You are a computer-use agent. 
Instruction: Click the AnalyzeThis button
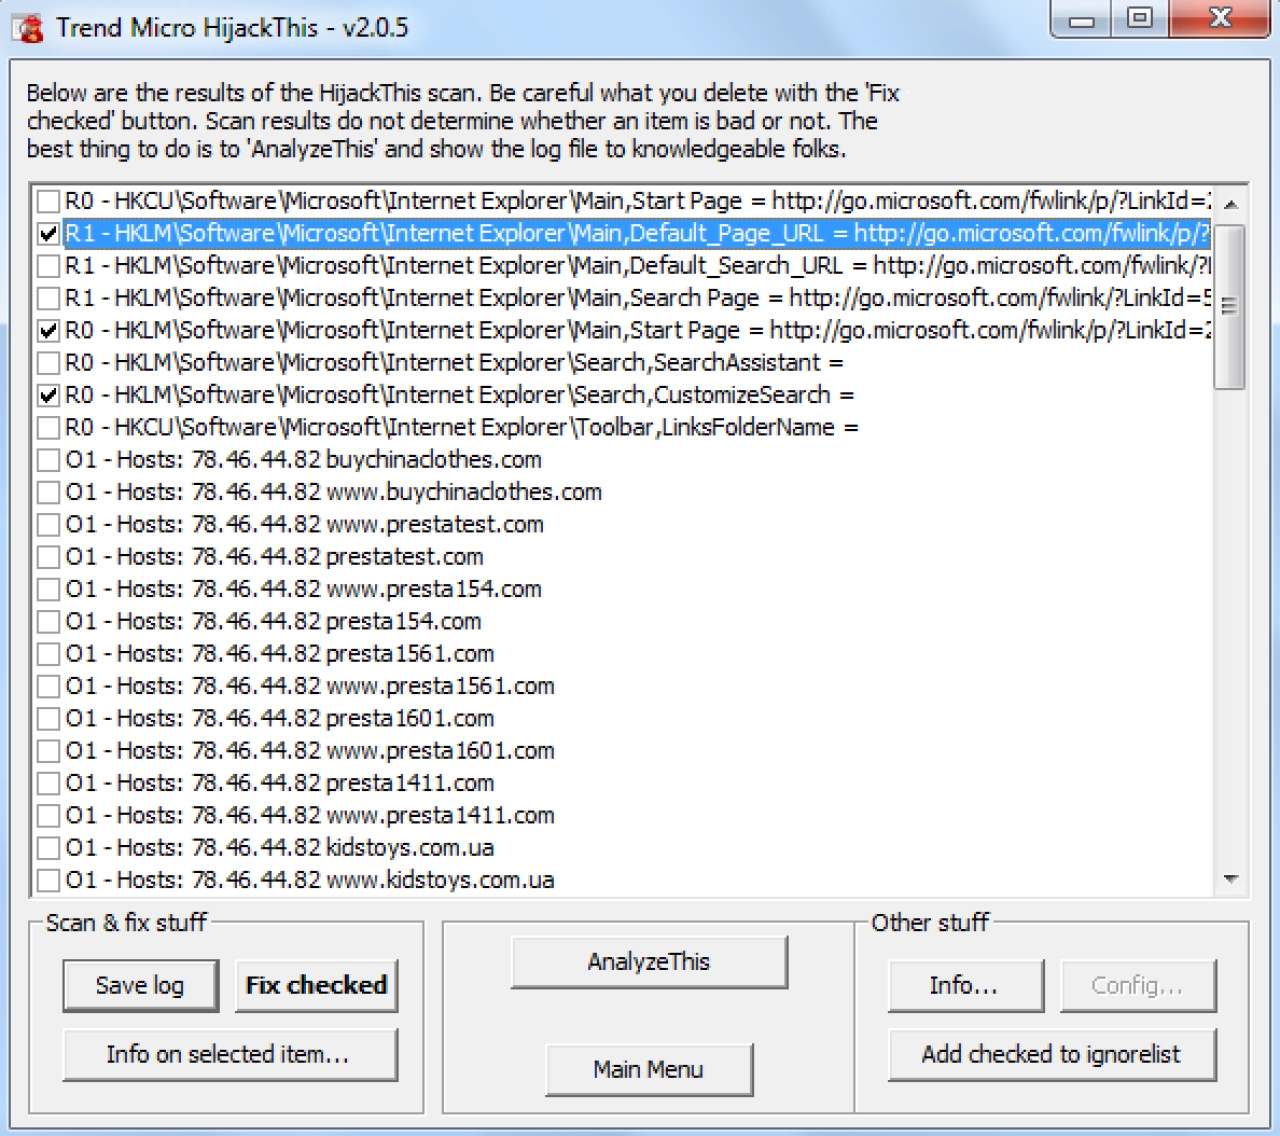(x=649, y=962)
